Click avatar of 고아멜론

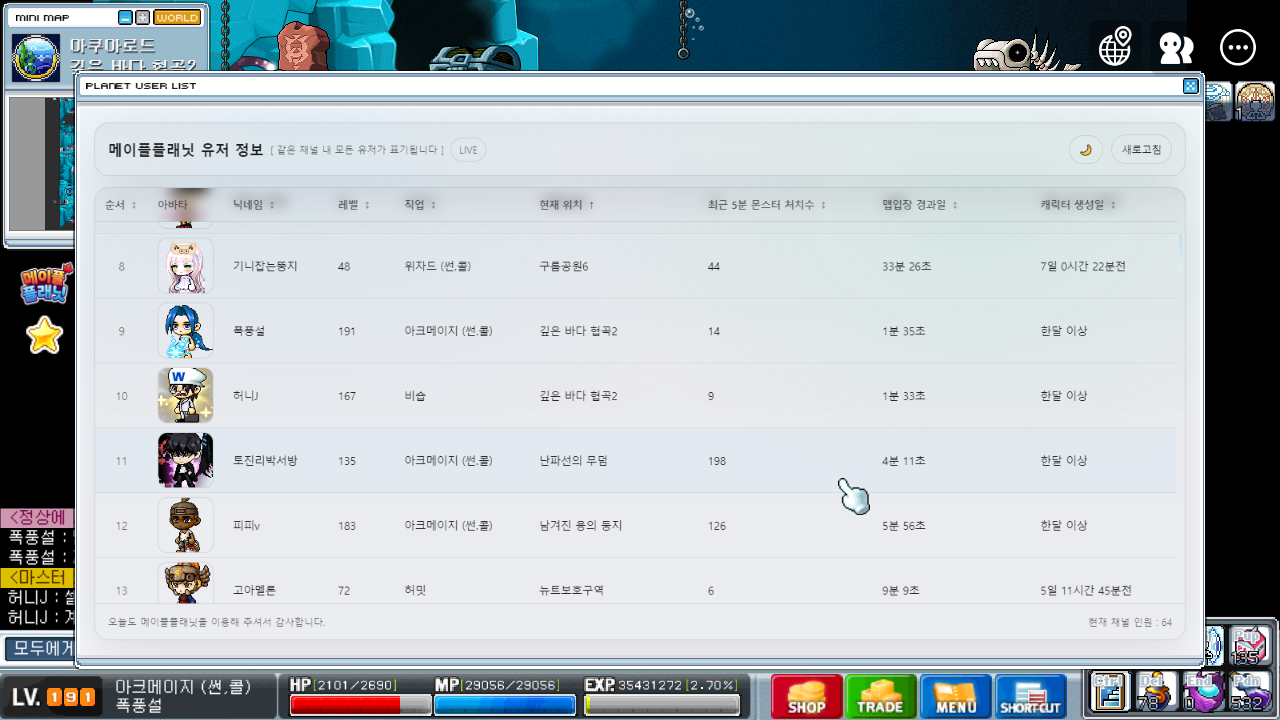pyautogui.click(x=185, y=583)
